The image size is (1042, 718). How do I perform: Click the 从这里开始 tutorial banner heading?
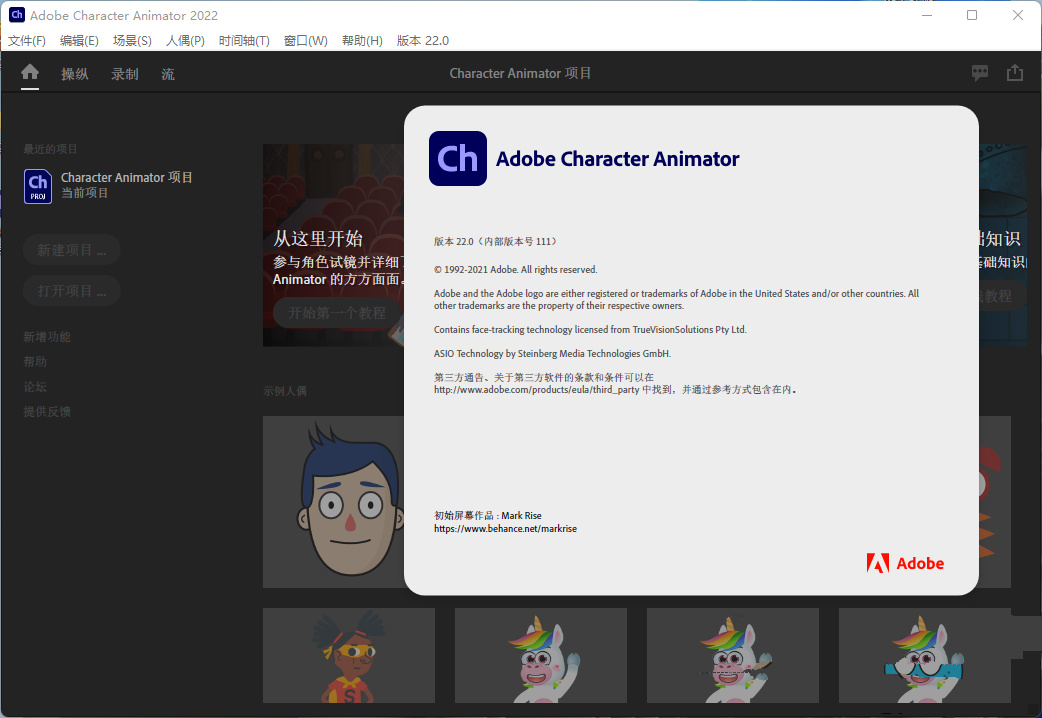[x=318, y=238]
